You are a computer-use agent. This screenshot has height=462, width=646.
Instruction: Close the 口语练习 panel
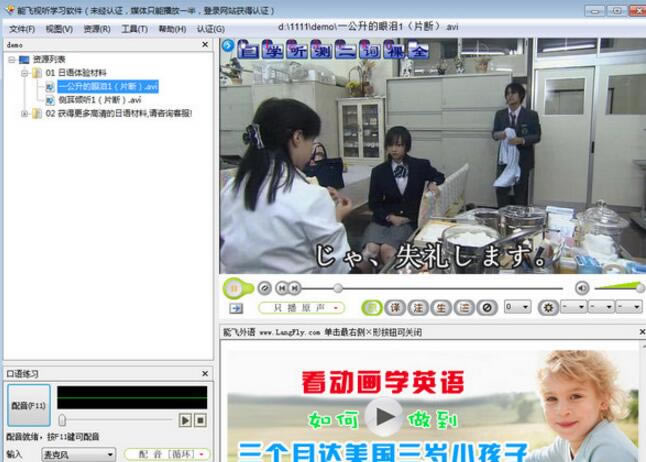tap(205, 373)
